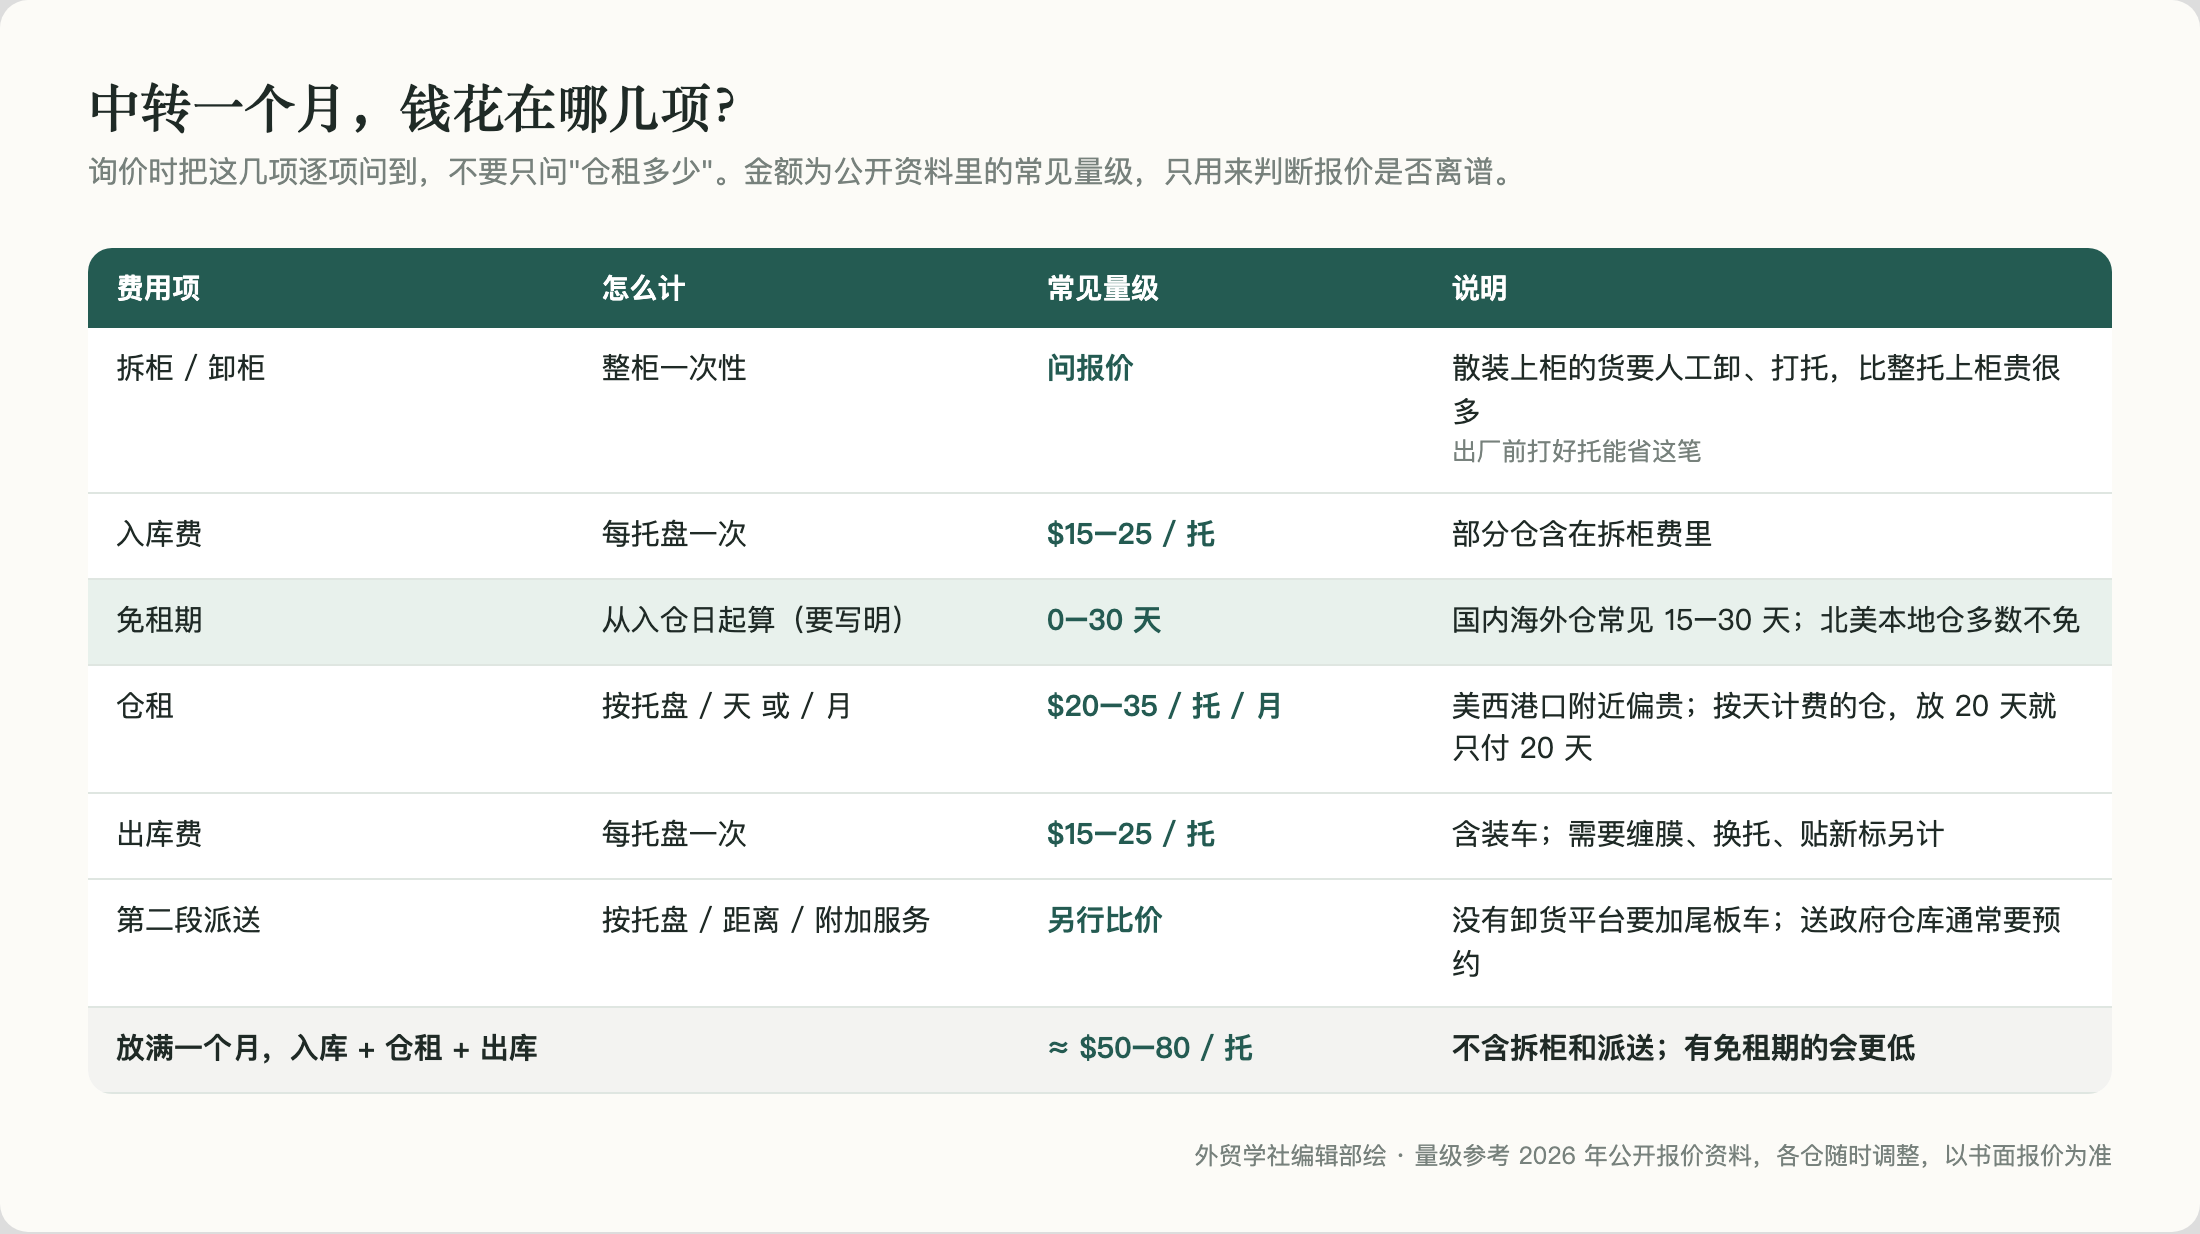Screen dimensions: 2200x1234
Task: Click '从入仓日起算（要写明）' cell
Action: tap(753, 620)
